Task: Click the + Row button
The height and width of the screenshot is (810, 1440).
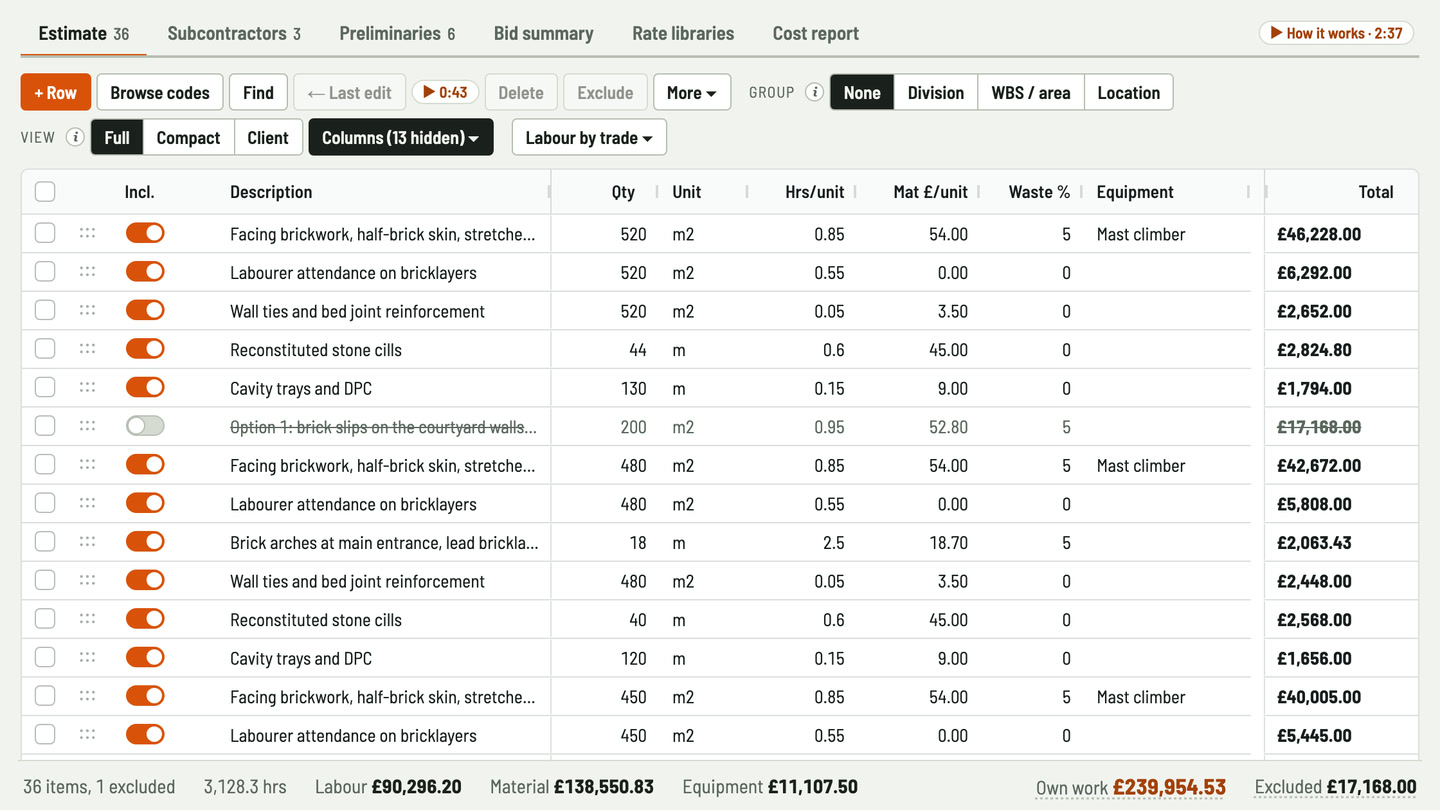Action: pyautogui.click(x=56, y=92)
